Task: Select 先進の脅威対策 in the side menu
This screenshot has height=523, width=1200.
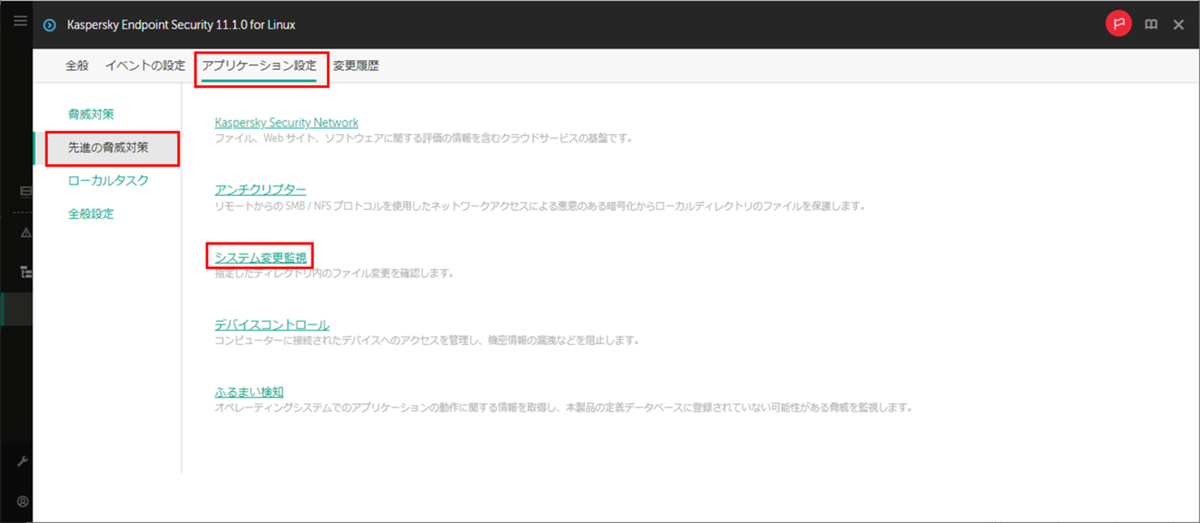Action: pyautogui.click(x=108, y=147)
